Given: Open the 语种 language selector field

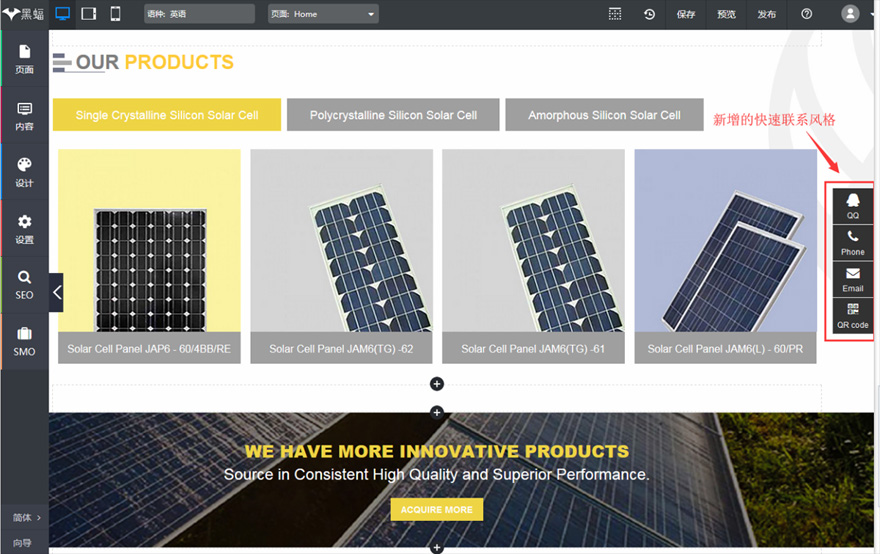Looking at the screenshot, I should pos(199,14).
